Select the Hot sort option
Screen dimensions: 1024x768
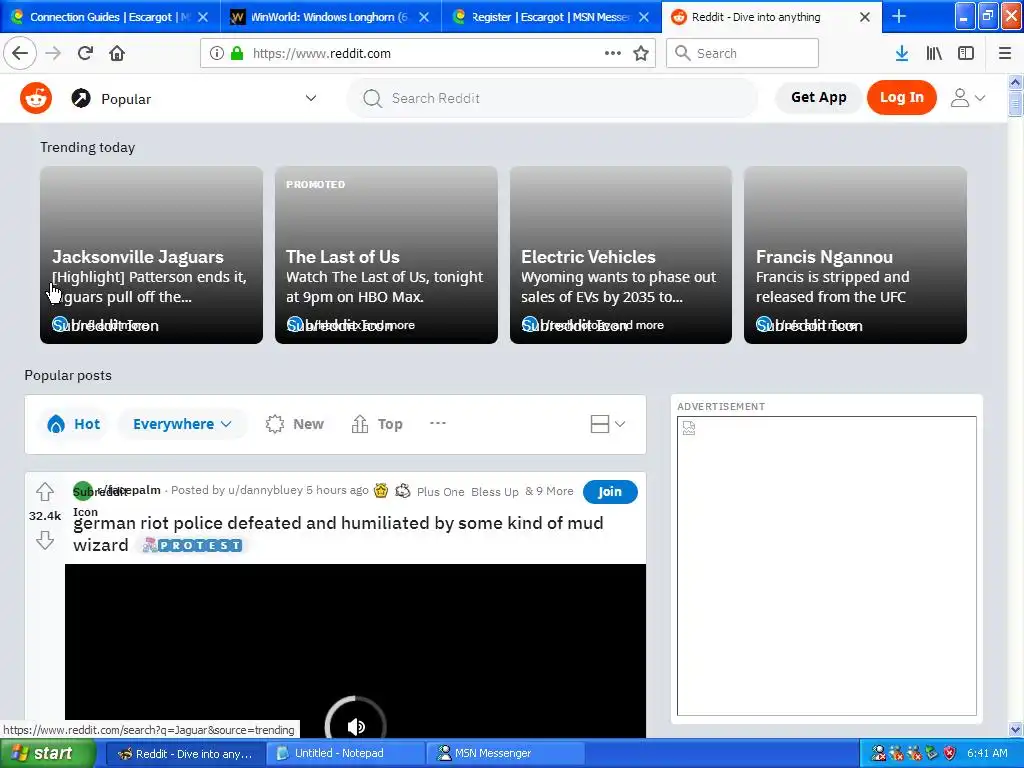[x=73, y=424]
